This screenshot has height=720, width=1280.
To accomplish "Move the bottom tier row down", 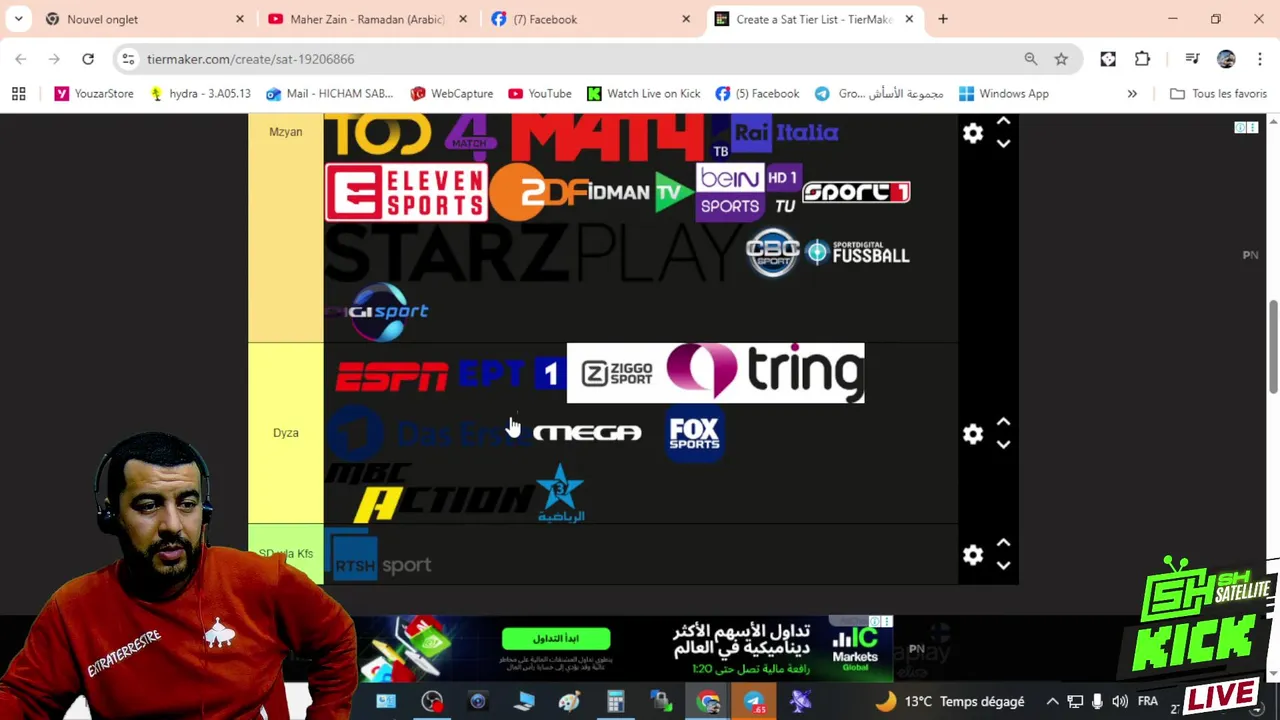I will (x=1003, y=566).
